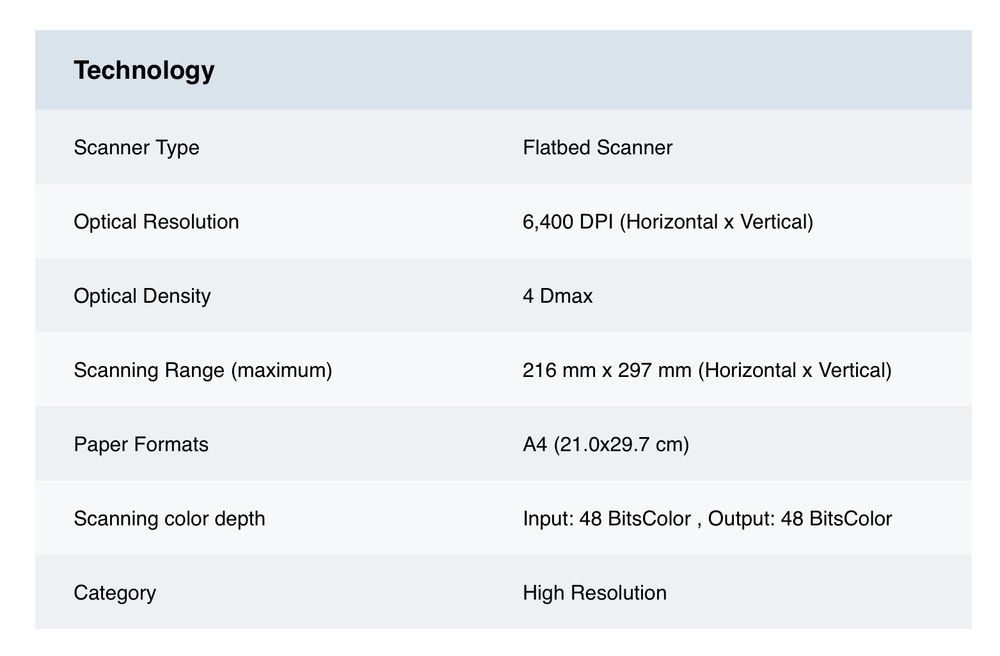Select the Optical Resolution label
This screenshot has height=656, width=1000.
click(156, 222)
